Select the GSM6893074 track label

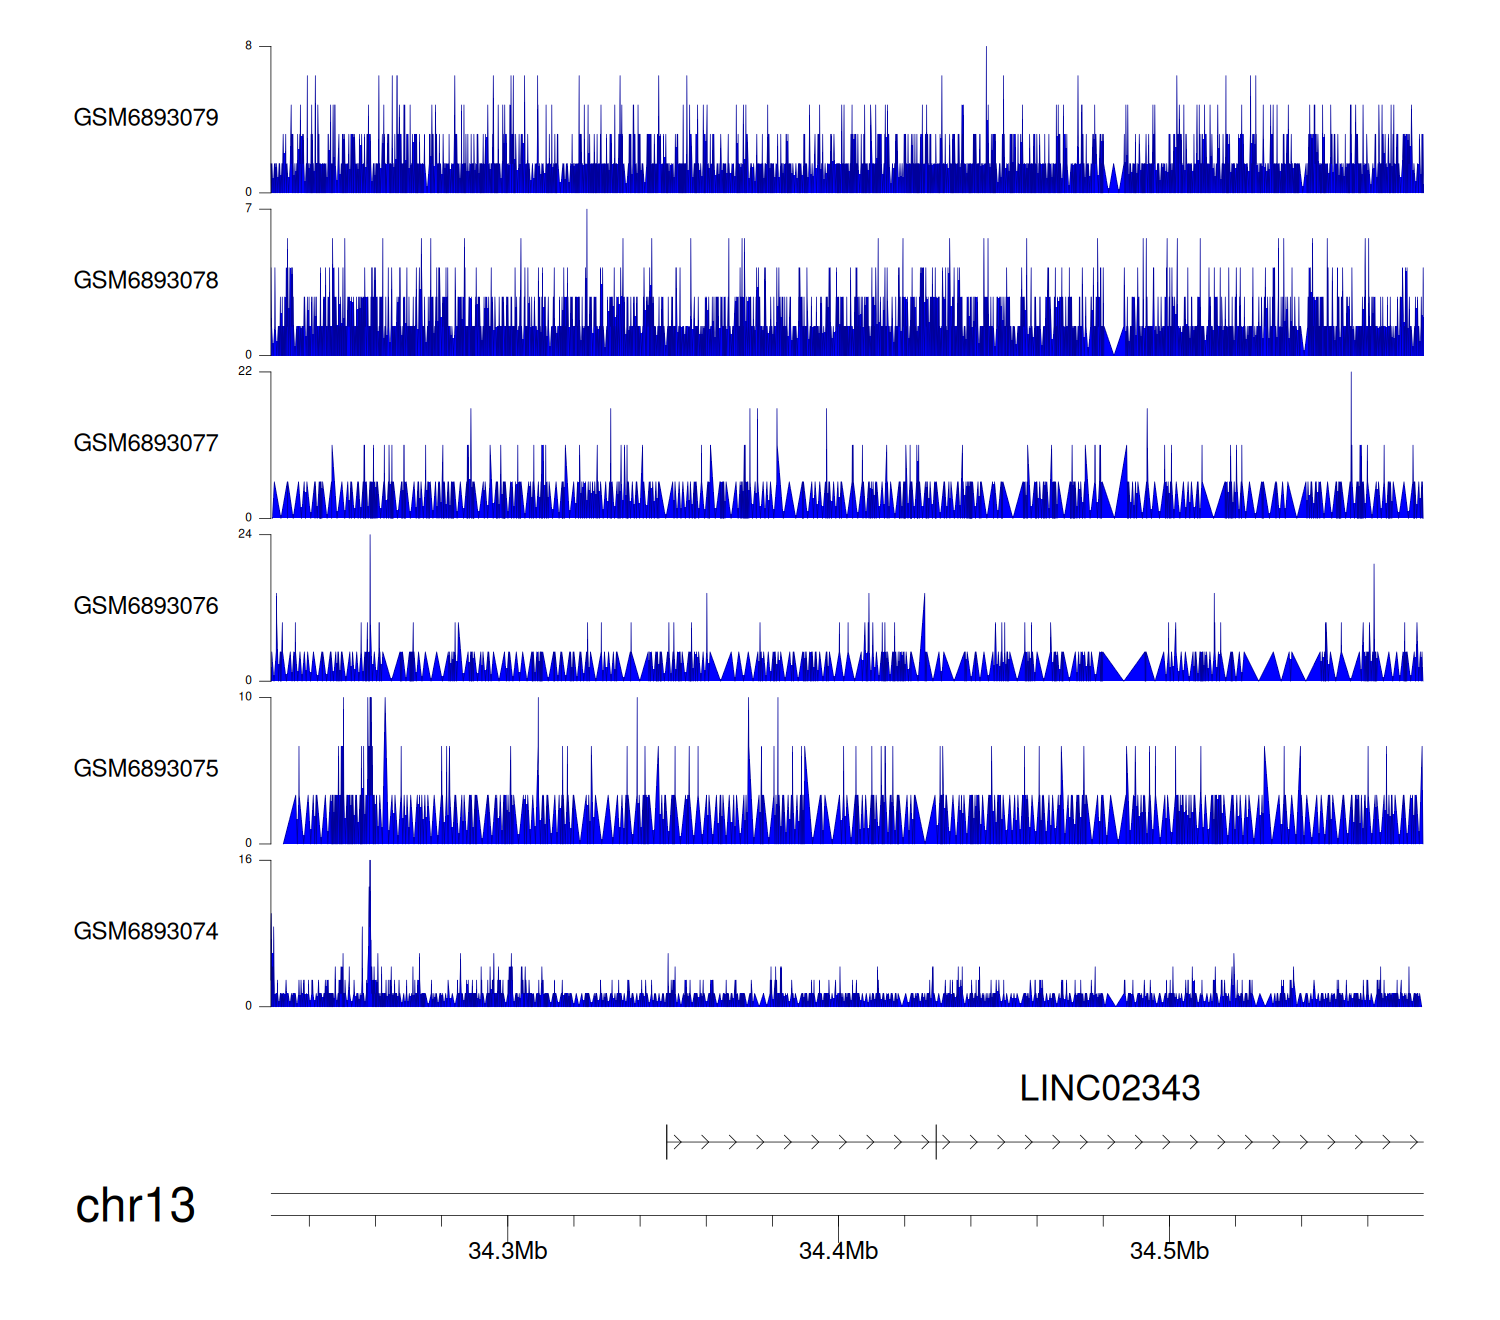point(146,932)
